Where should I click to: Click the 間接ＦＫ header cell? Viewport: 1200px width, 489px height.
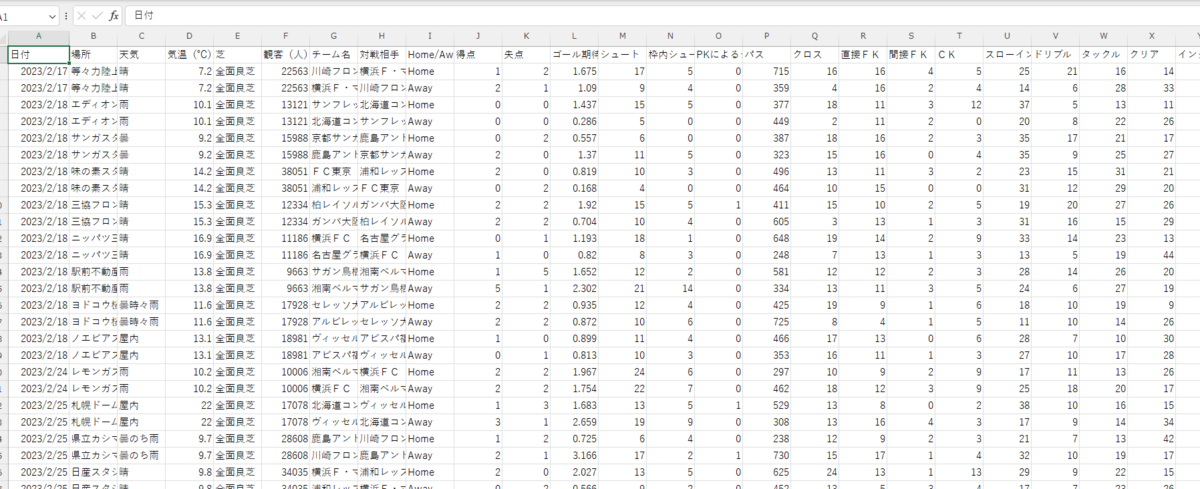tap(911, 53)
